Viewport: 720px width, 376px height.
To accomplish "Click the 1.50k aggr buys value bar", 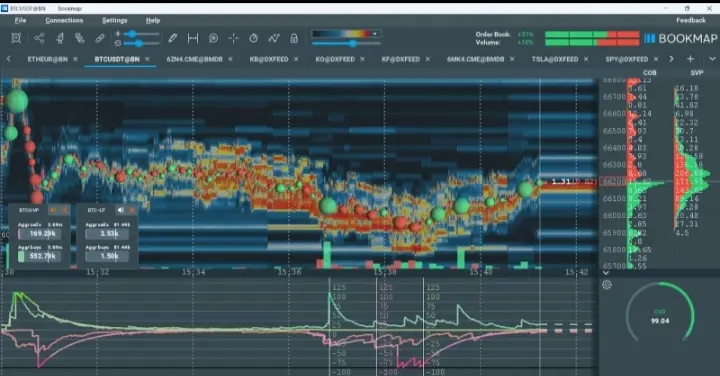I will click(108, 256).
